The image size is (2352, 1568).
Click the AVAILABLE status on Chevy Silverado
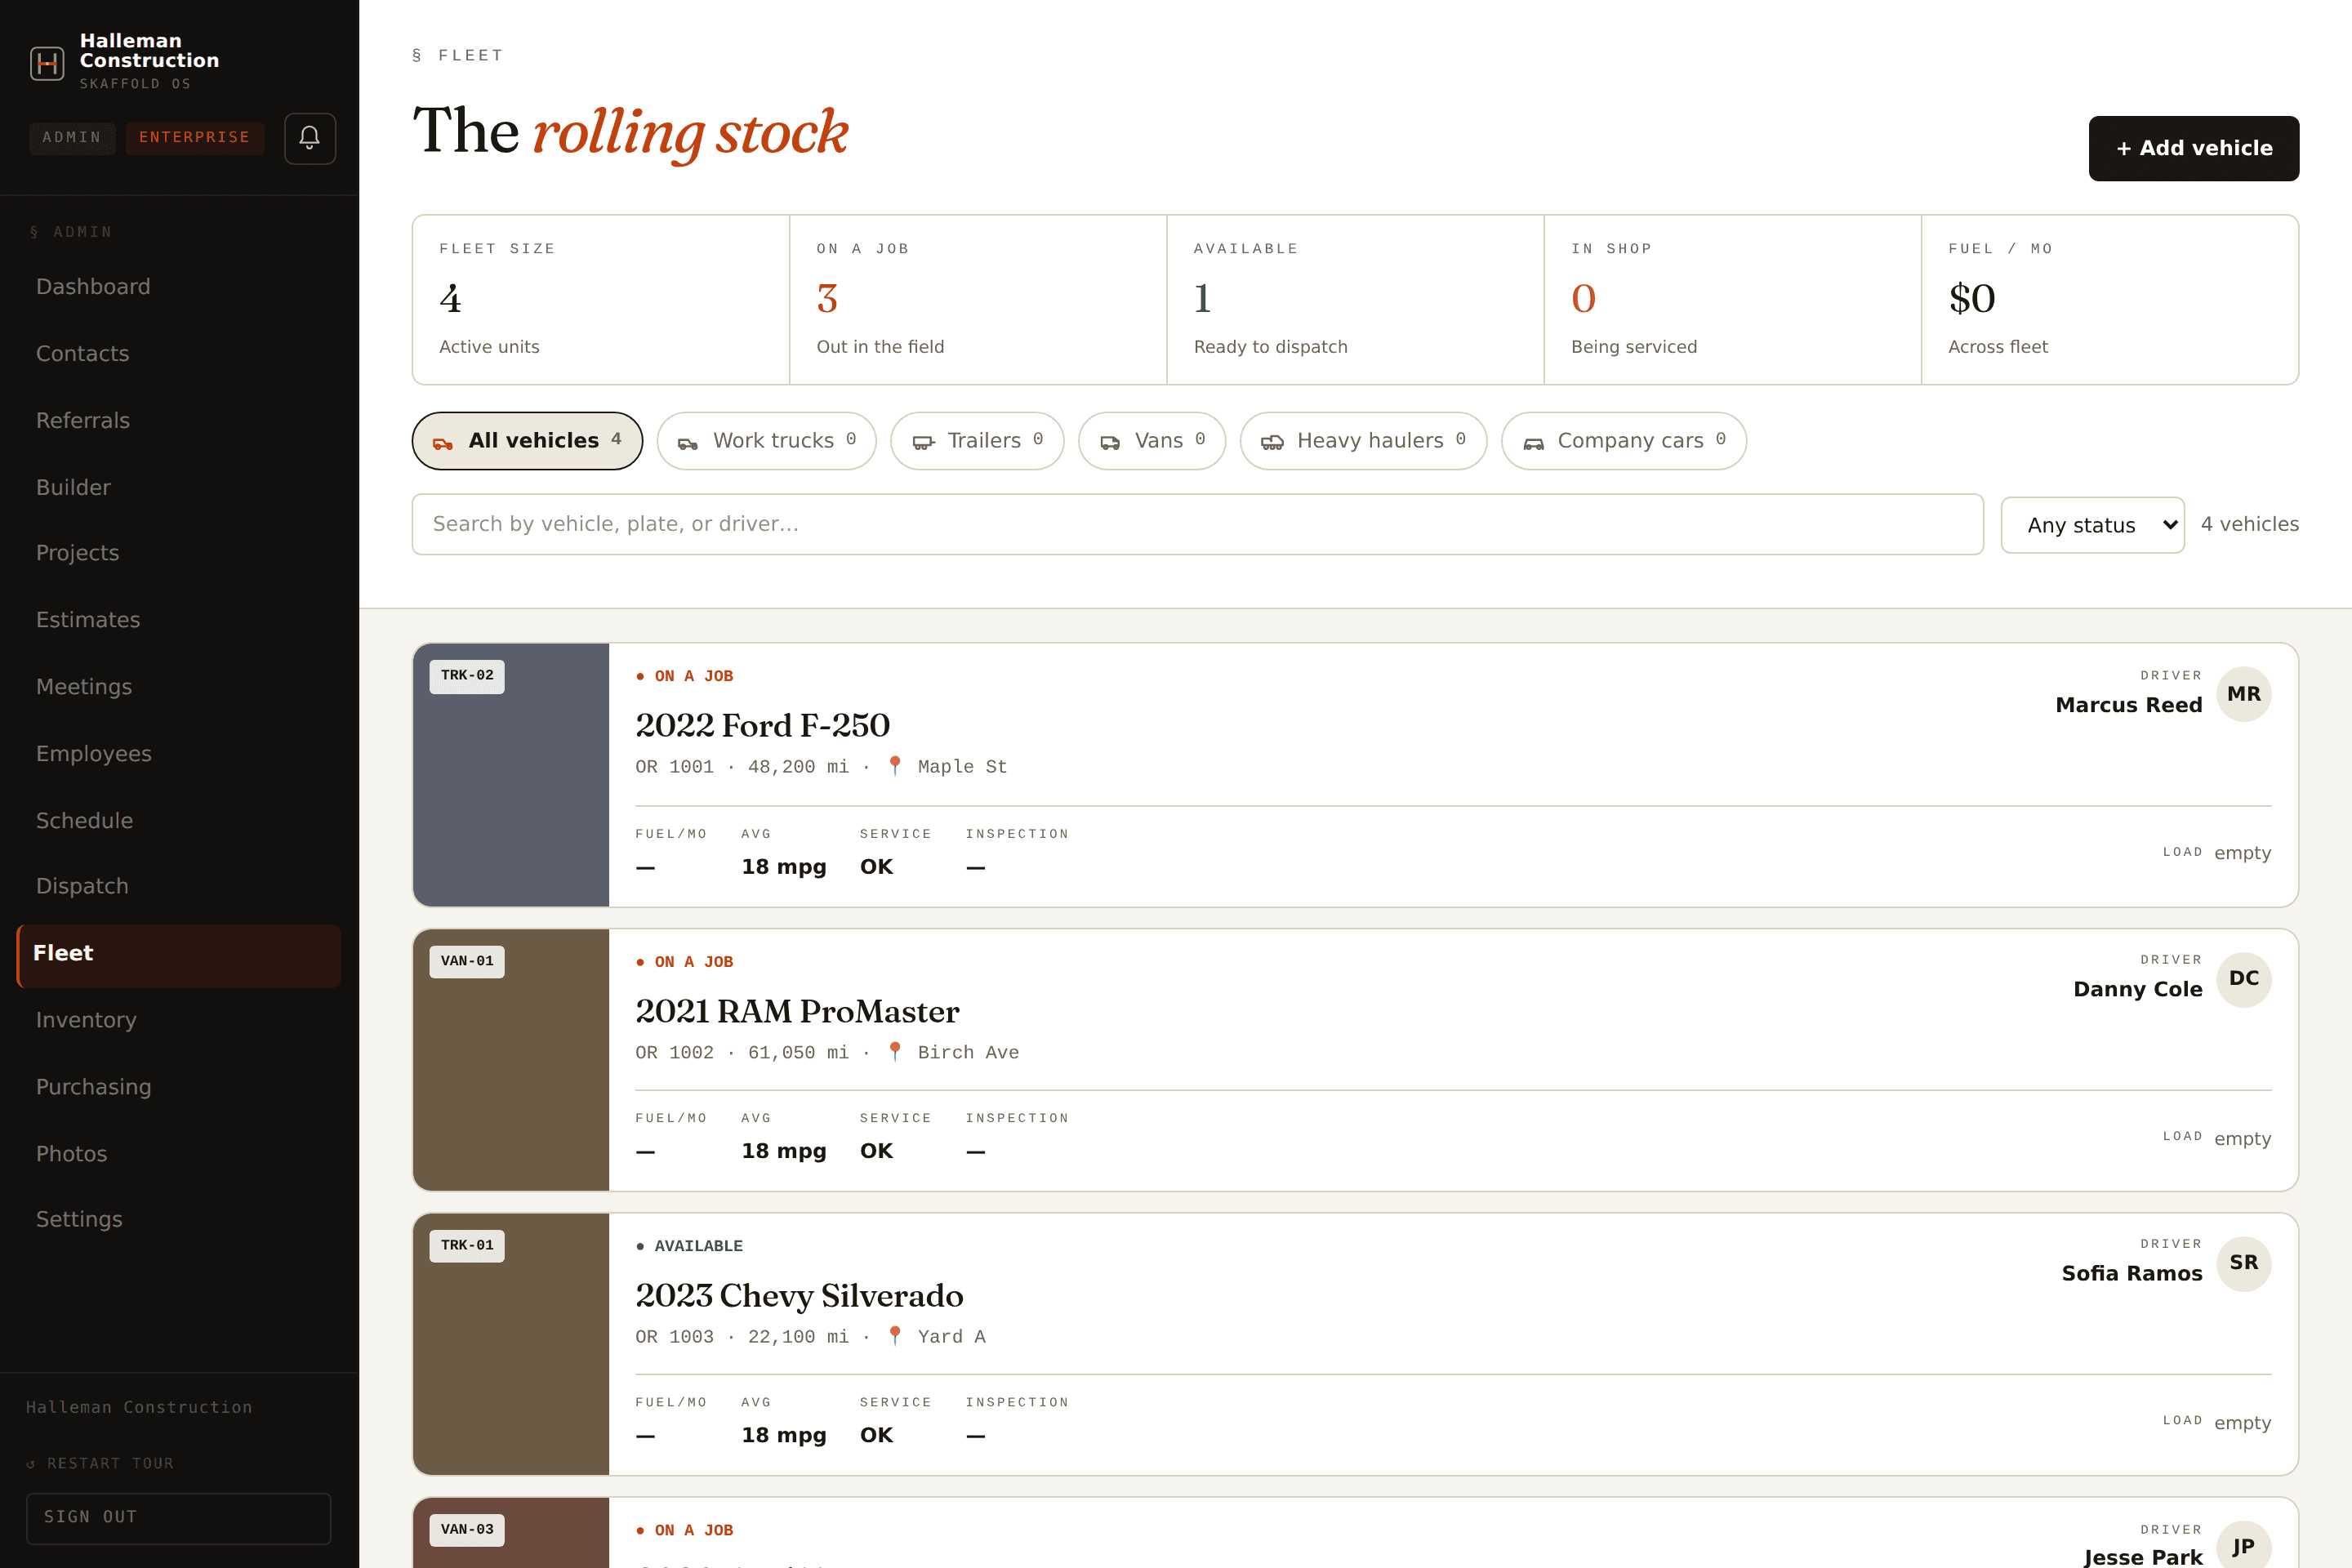click(690, 1246)
